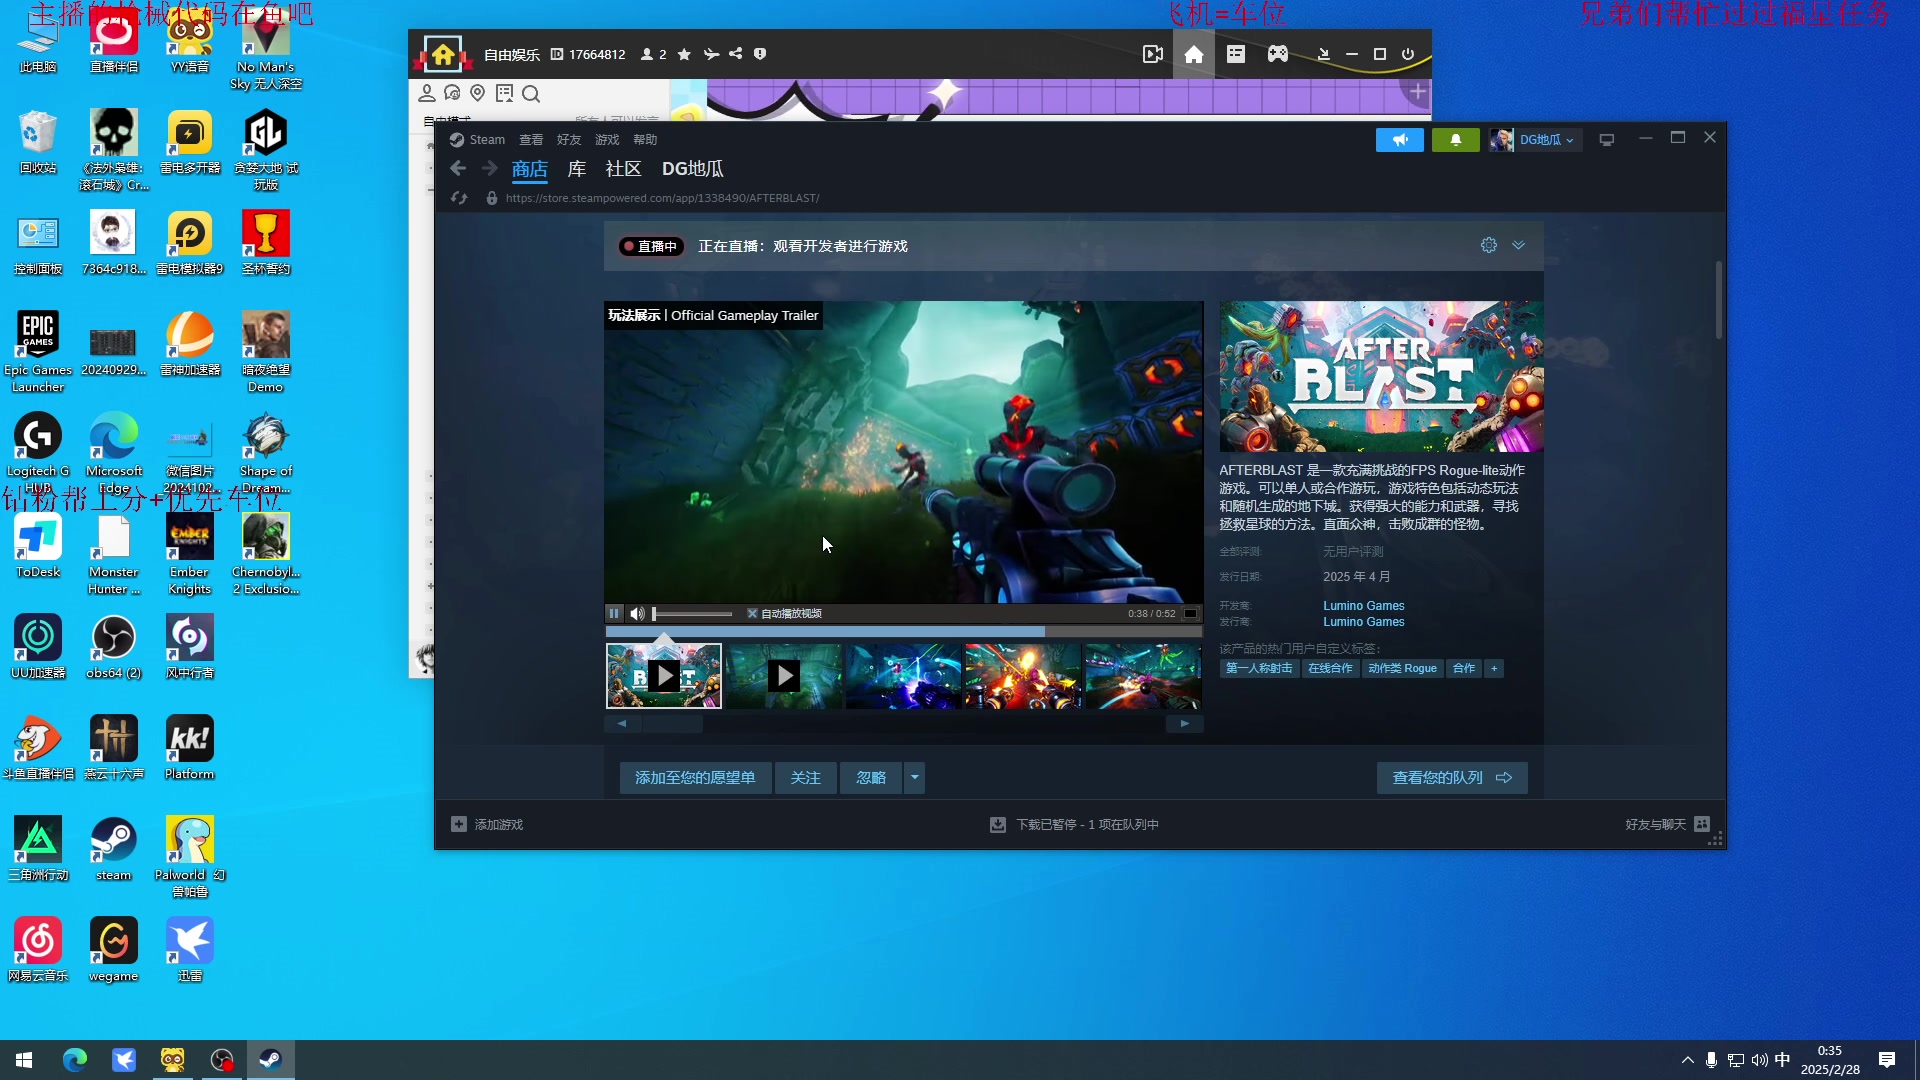The image size is (1920, 1080).
Task: Disable the 自动播放视频 autoplay checkbox
Action: (752, 614)
